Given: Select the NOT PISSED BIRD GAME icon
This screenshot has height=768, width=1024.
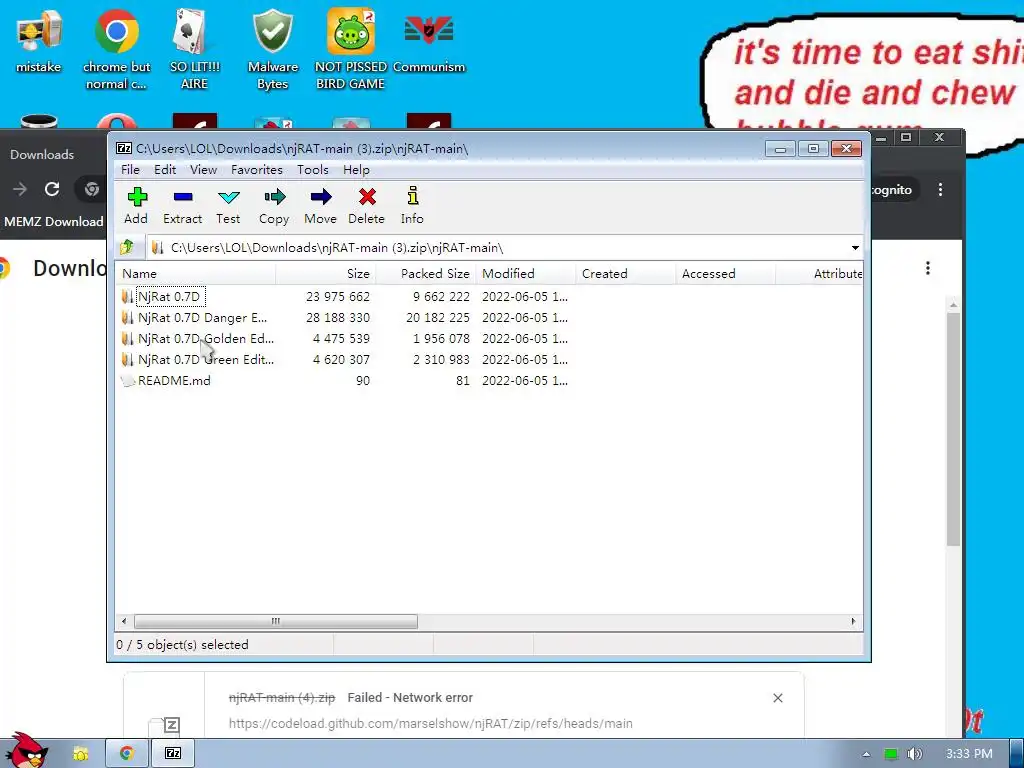Looking at the screenshot, I should (351, 49).
